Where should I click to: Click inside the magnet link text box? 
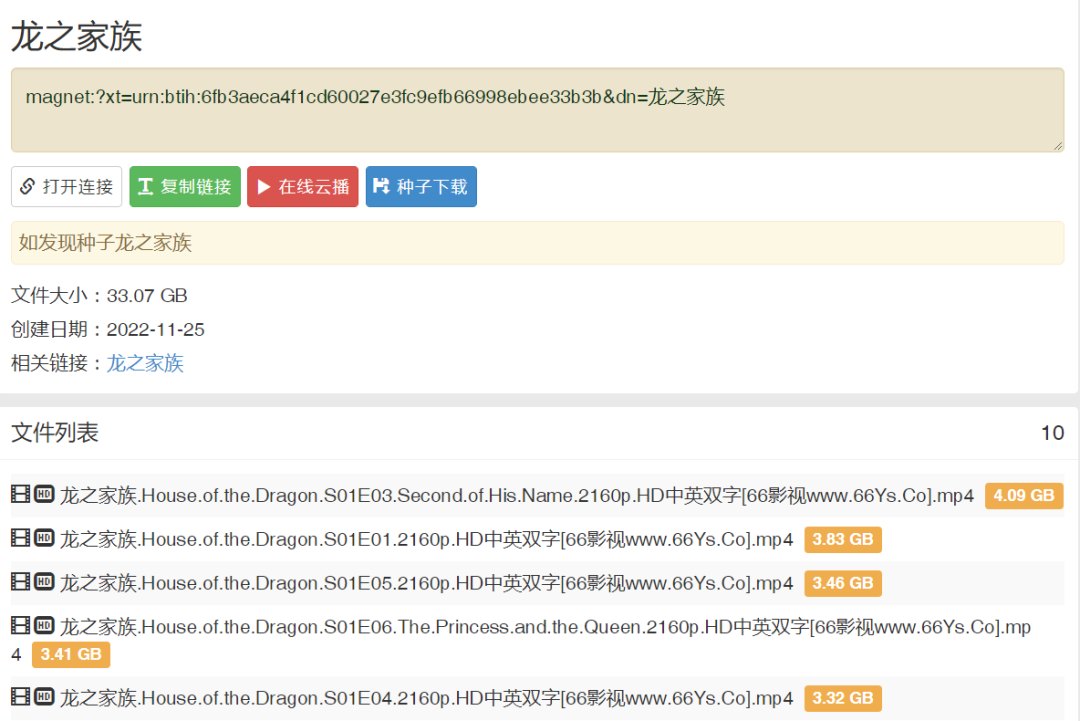click(537, 109)
